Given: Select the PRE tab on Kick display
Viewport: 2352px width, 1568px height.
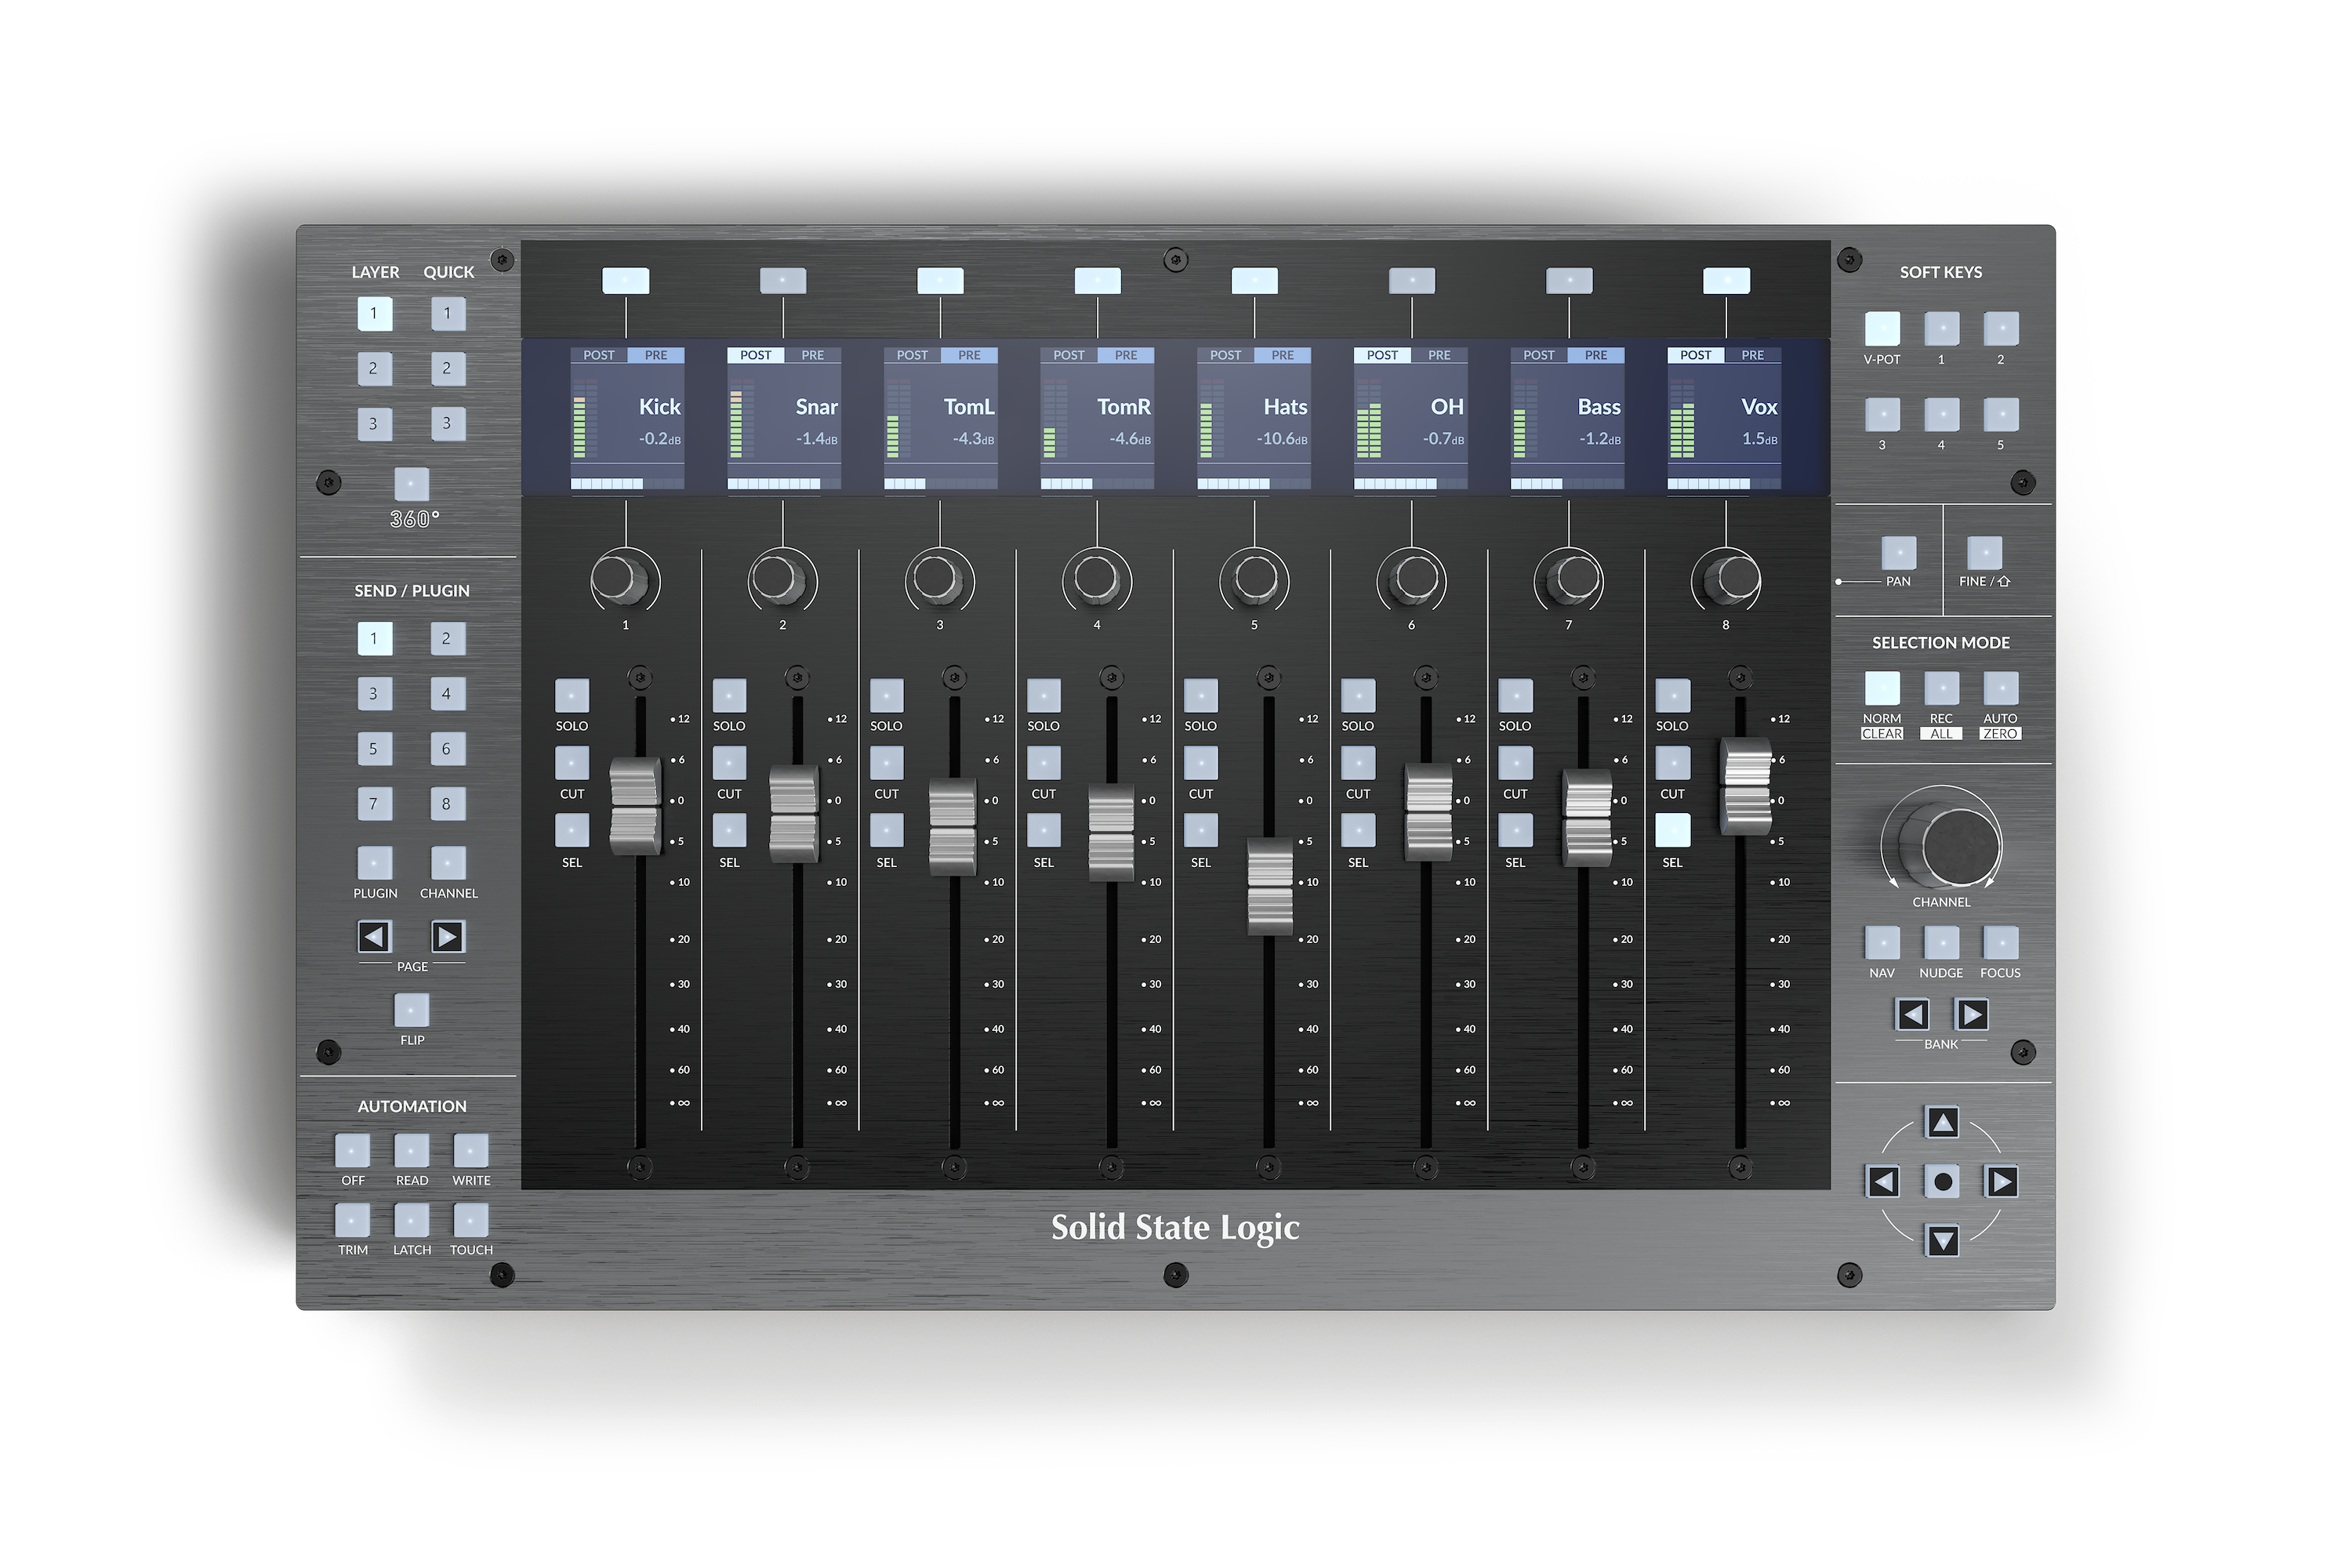Looking at the screenshot, I should pos(656,355).
